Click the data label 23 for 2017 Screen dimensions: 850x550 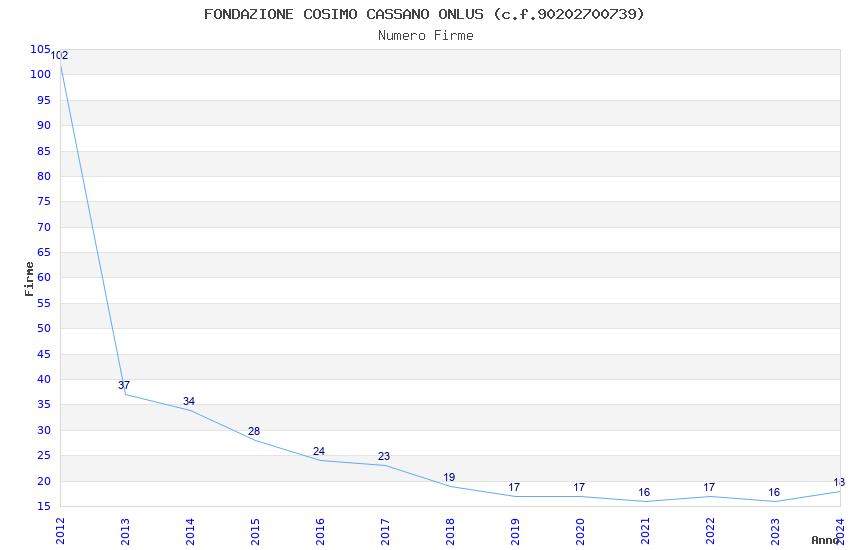pyautogui.click(x=384, y=456)
